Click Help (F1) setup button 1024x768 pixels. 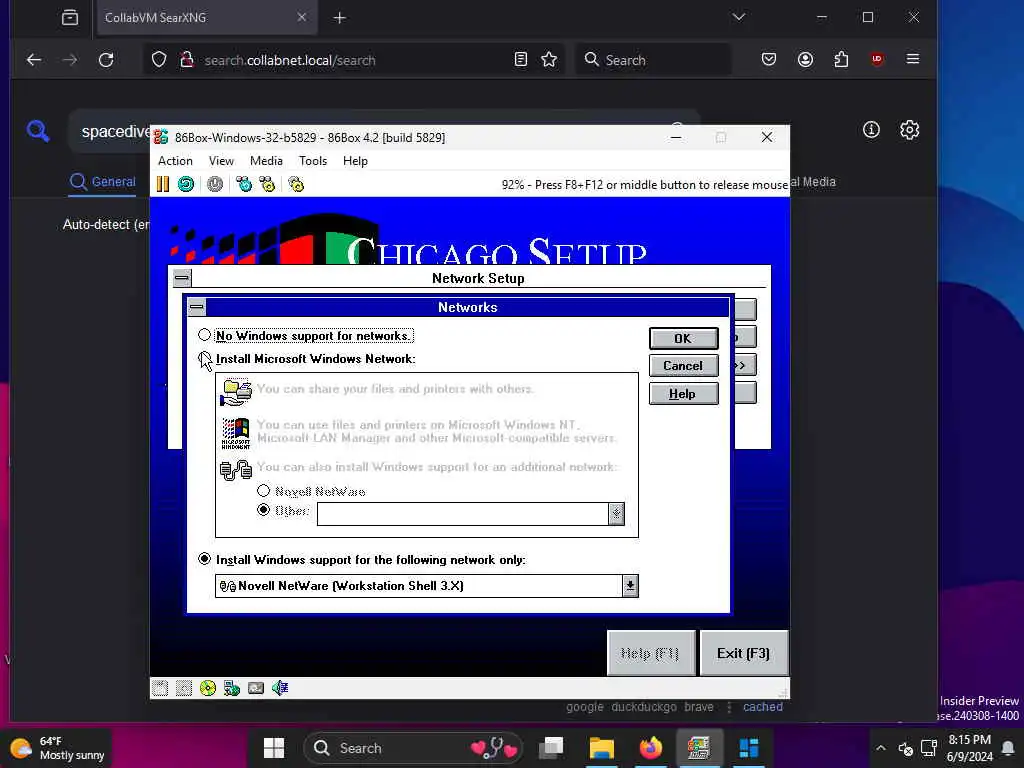[650, 653]
